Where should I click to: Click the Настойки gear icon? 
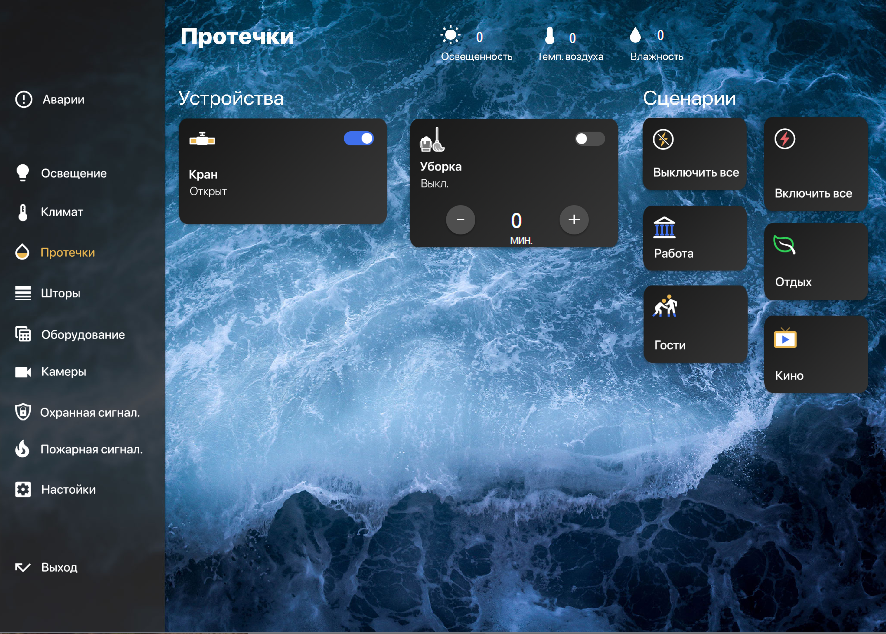click(x=23, y=490)
